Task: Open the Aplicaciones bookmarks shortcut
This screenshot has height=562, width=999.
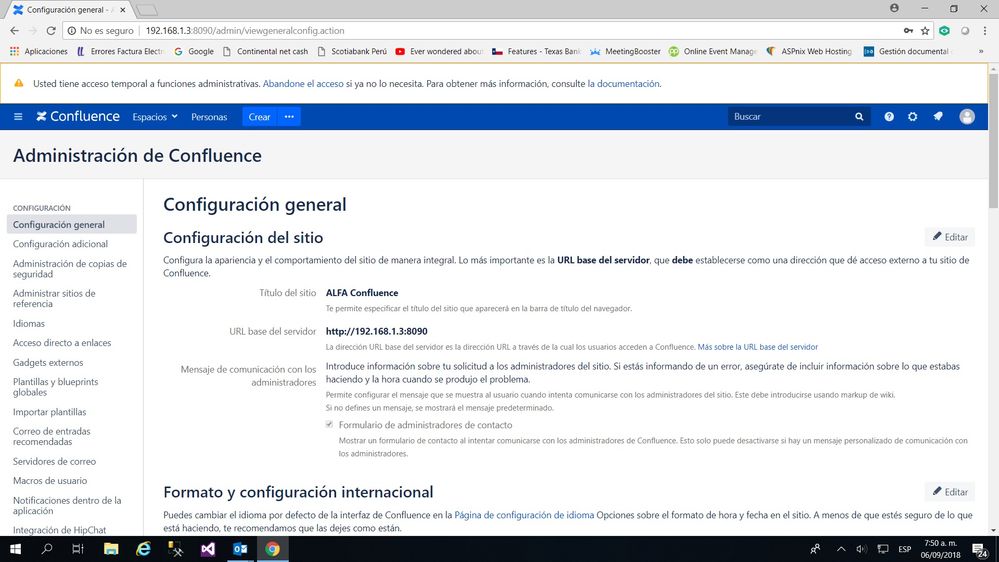Action: click(x=38, y=52)
